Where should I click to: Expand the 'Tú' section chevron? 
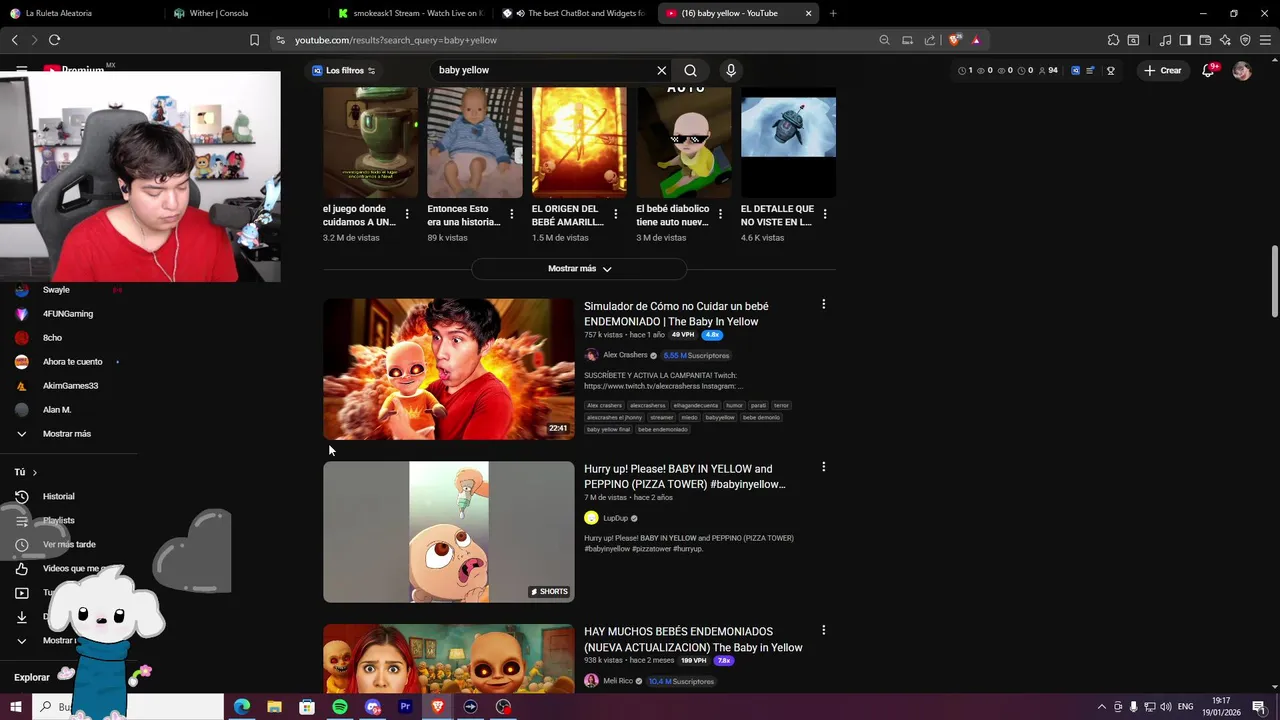pos(34,472)
